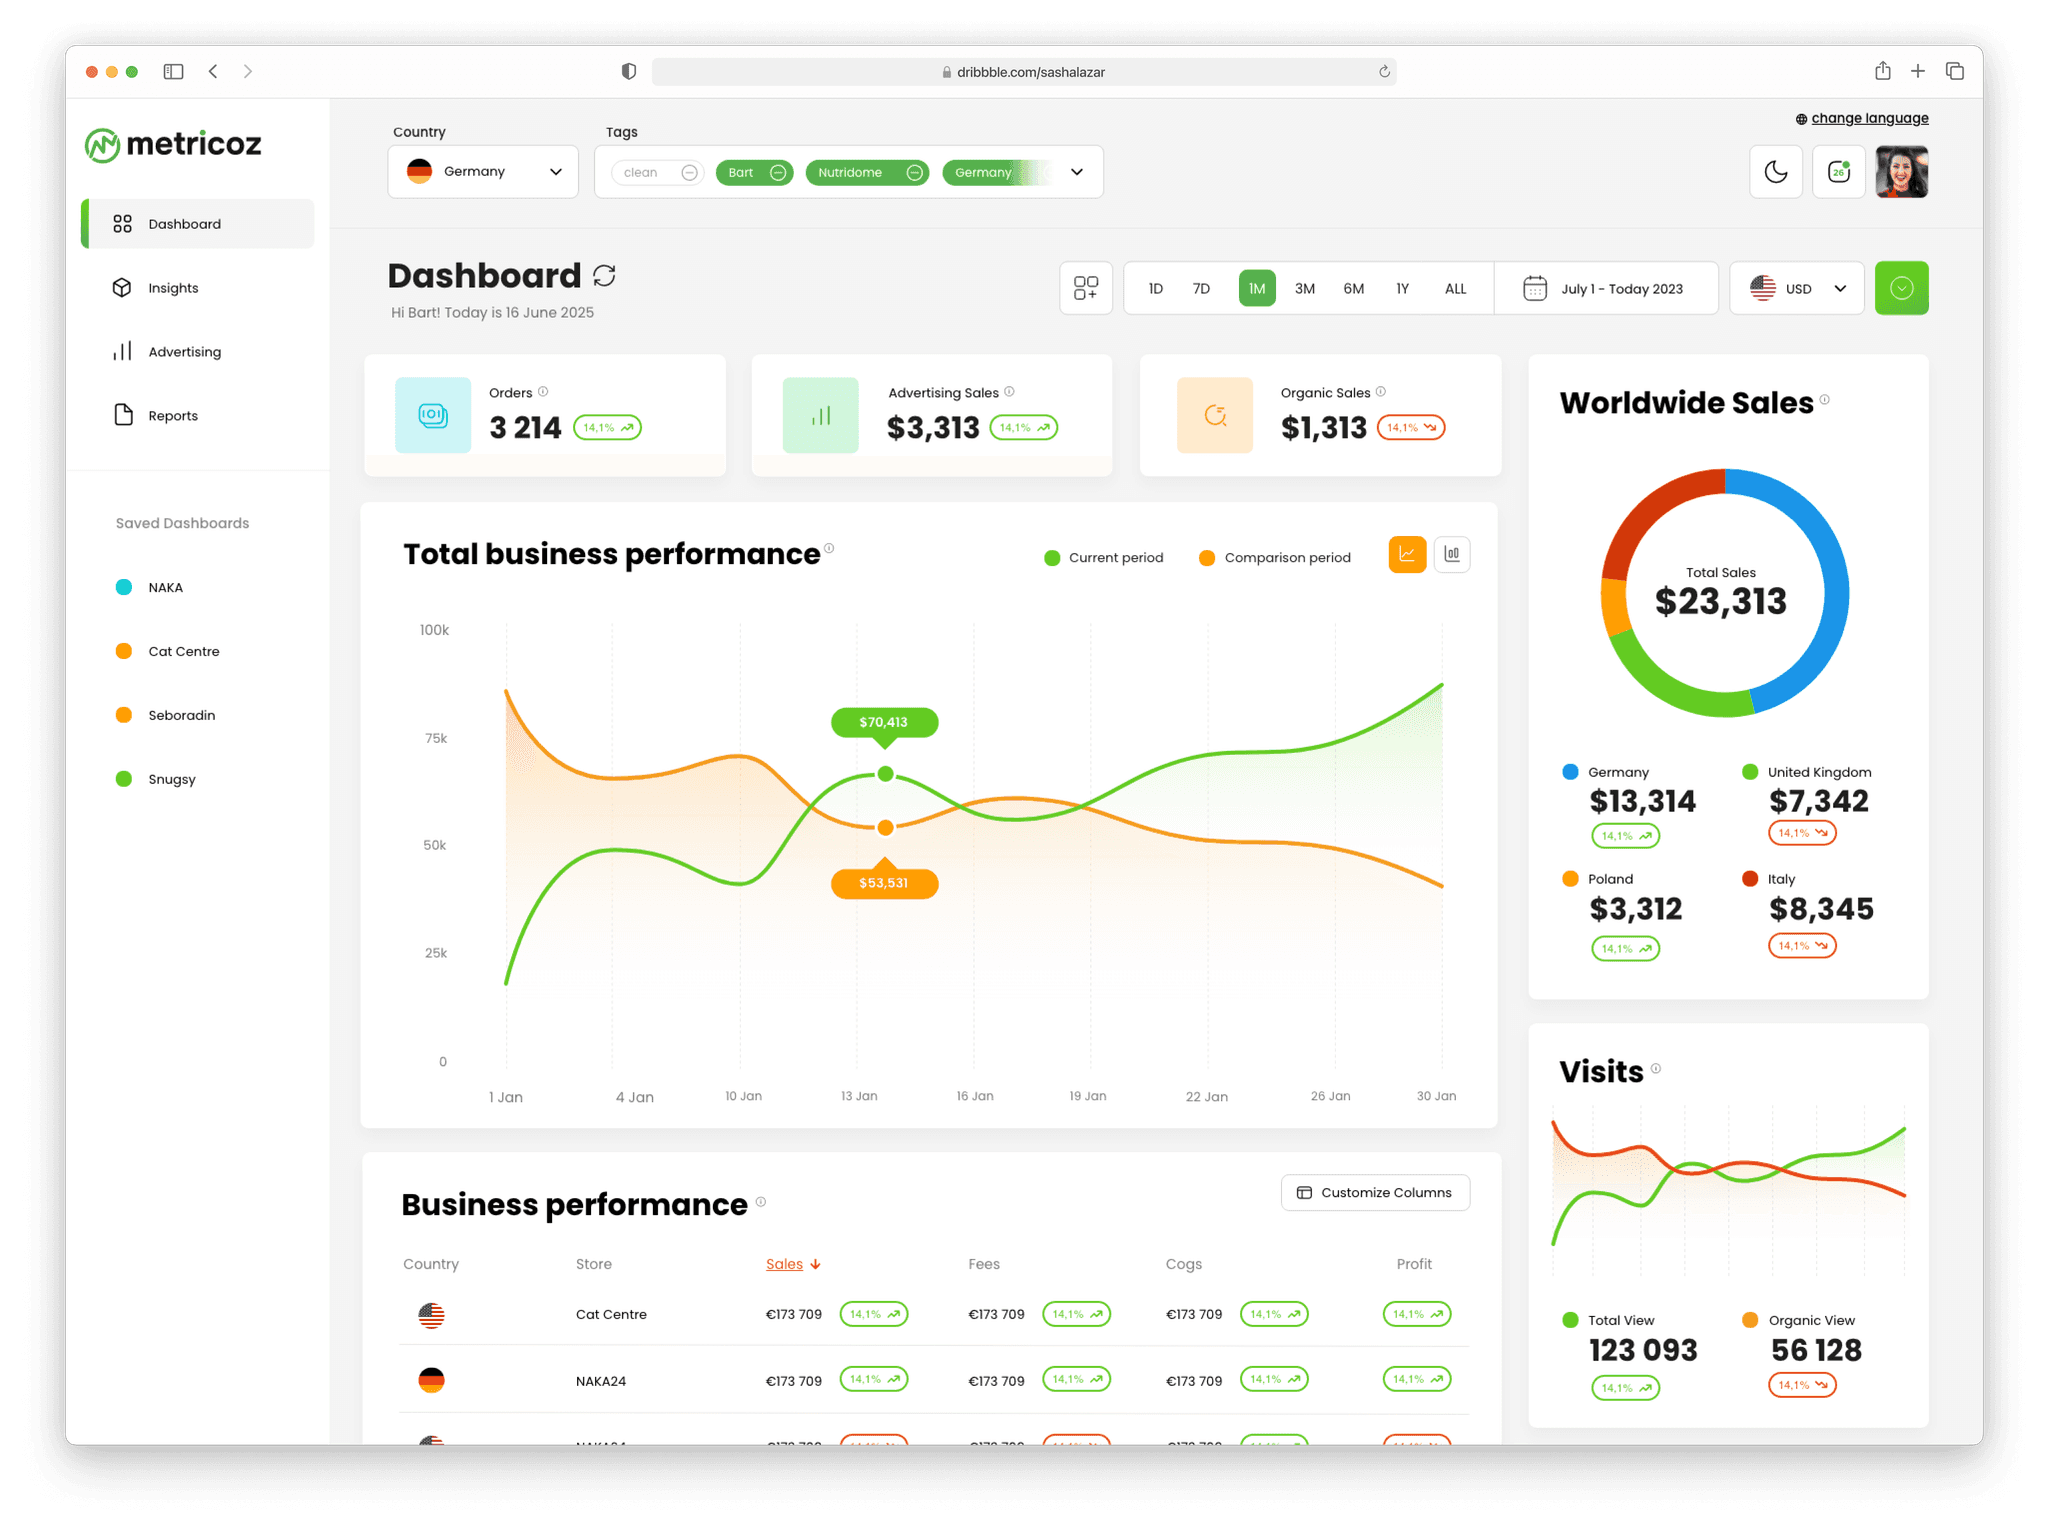Click the change language link
This screenshot has height=1530, width=2048.
1868,118
